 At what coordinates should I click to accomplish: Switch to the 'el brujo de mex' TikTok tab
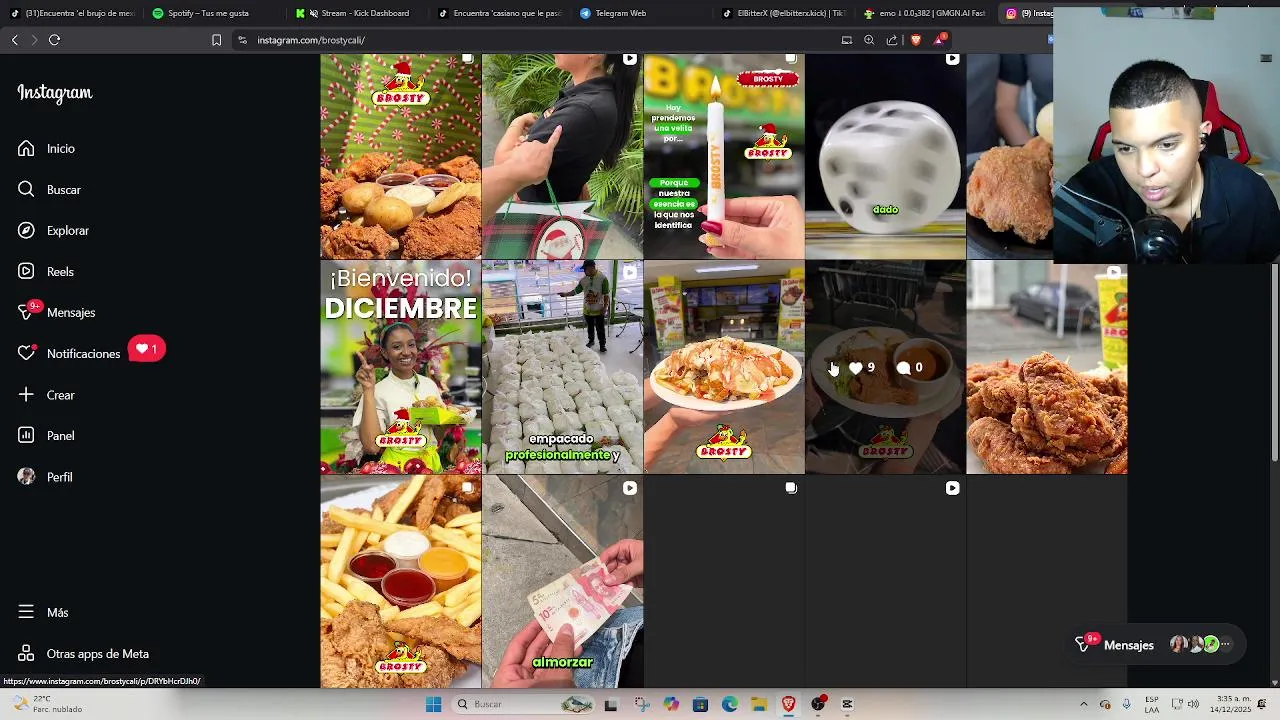(x=72, y=13)
